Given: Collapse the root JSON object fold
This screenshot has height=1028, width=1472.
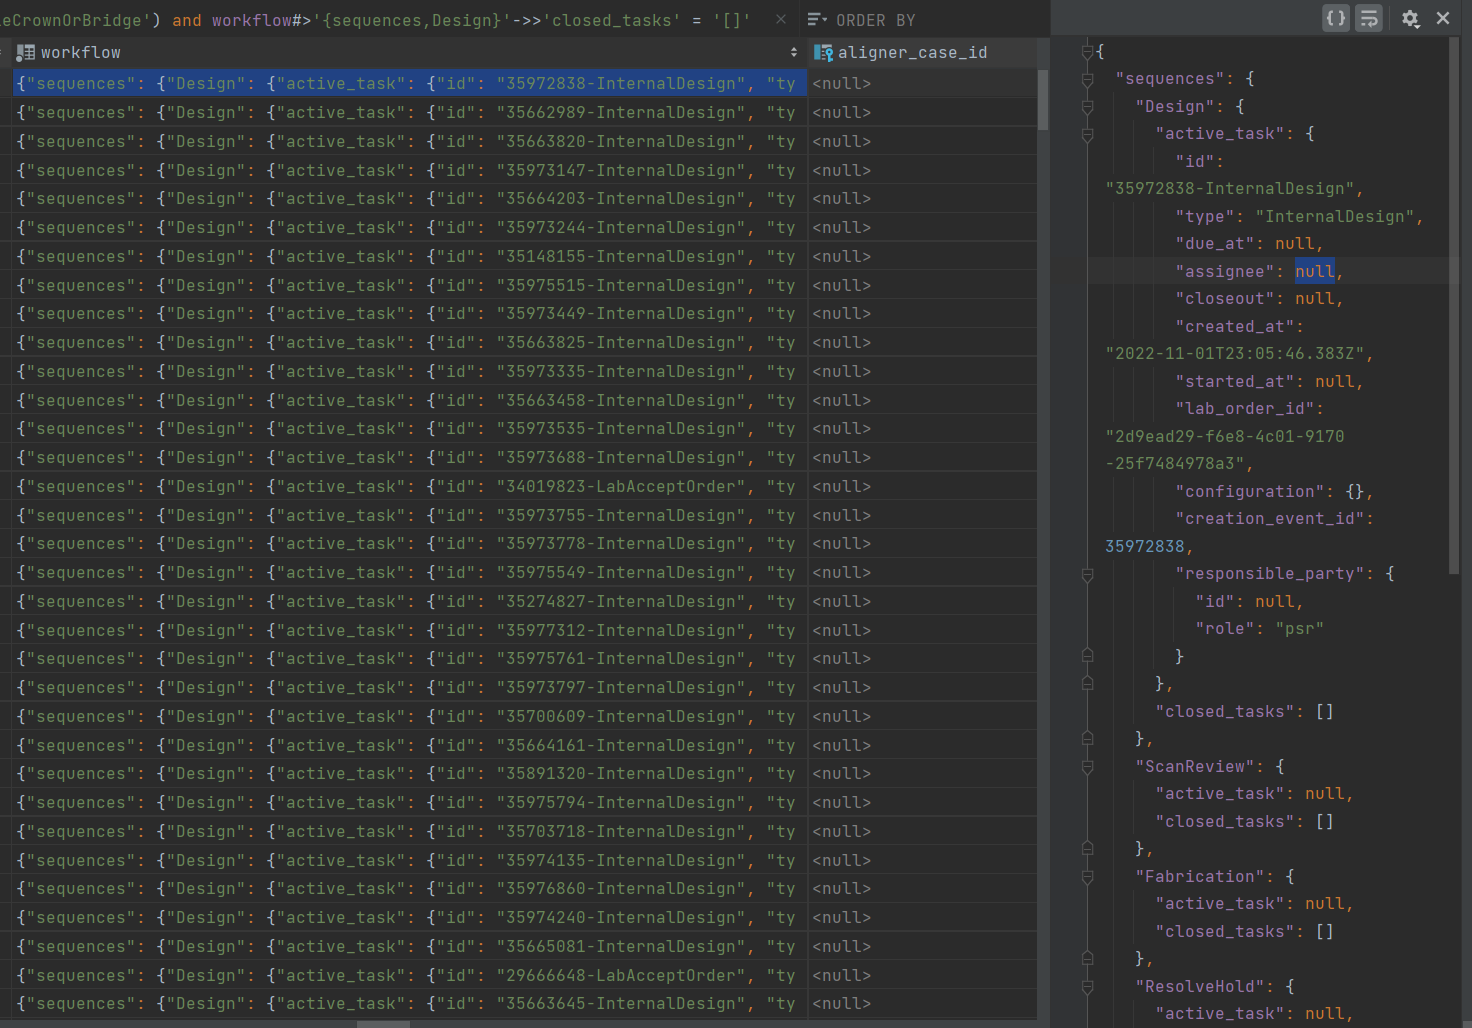Looking at the screenshot, I should click(x=1088, y=51).
